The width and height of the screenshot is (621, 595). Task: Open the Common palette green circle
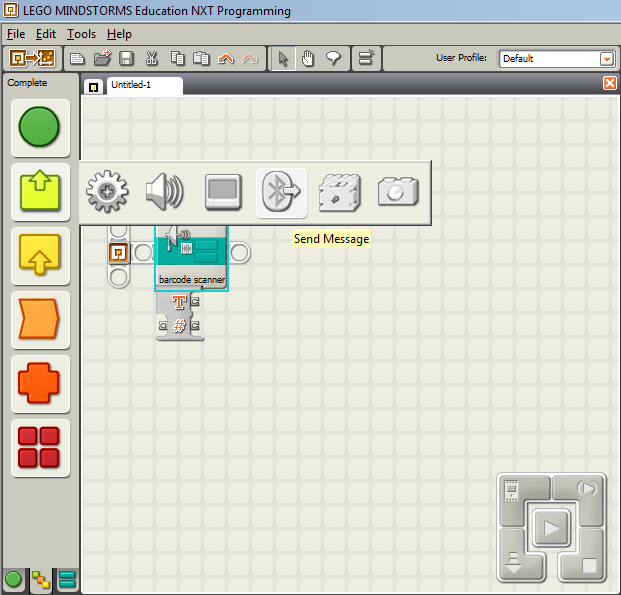point(40,128)
